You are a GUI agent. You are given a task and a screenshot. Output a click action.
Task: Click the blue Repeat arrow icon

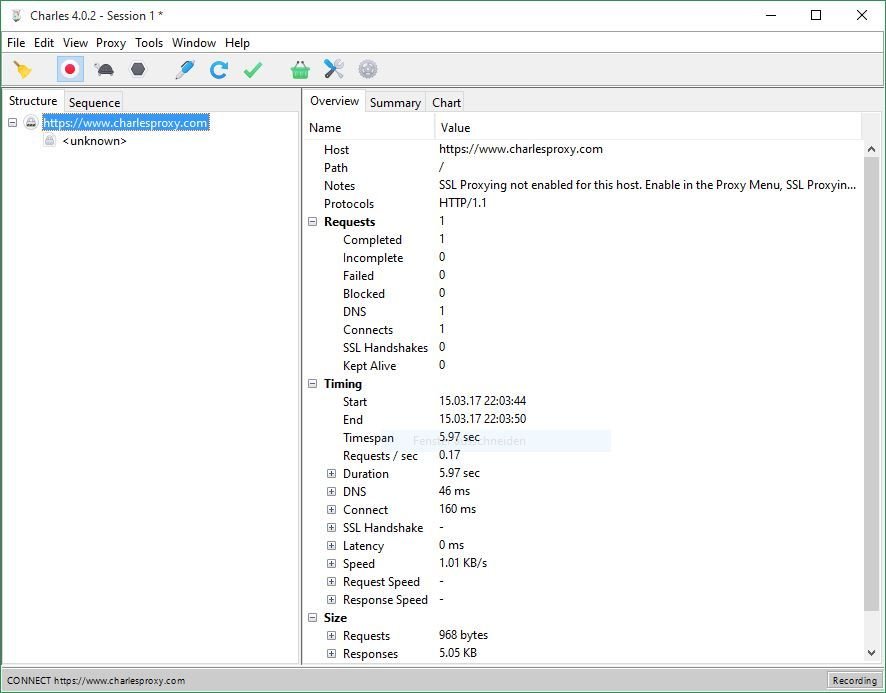pyautogui.click(x=218, y=70)
